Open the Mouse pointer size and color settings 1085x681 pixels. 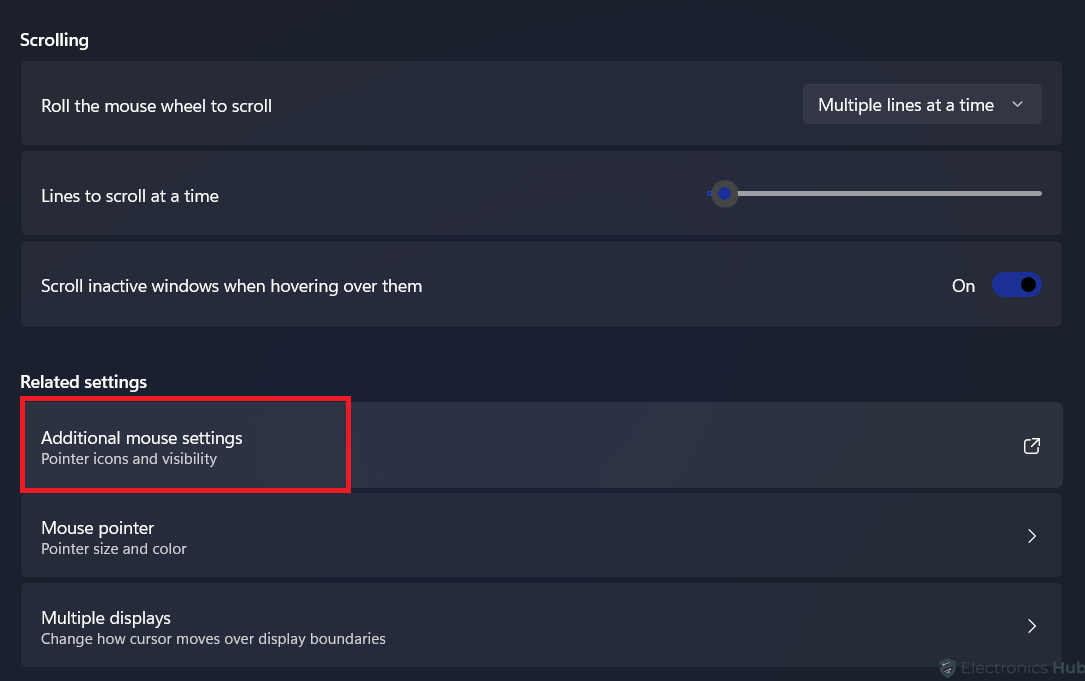click(x=540, y=536)
